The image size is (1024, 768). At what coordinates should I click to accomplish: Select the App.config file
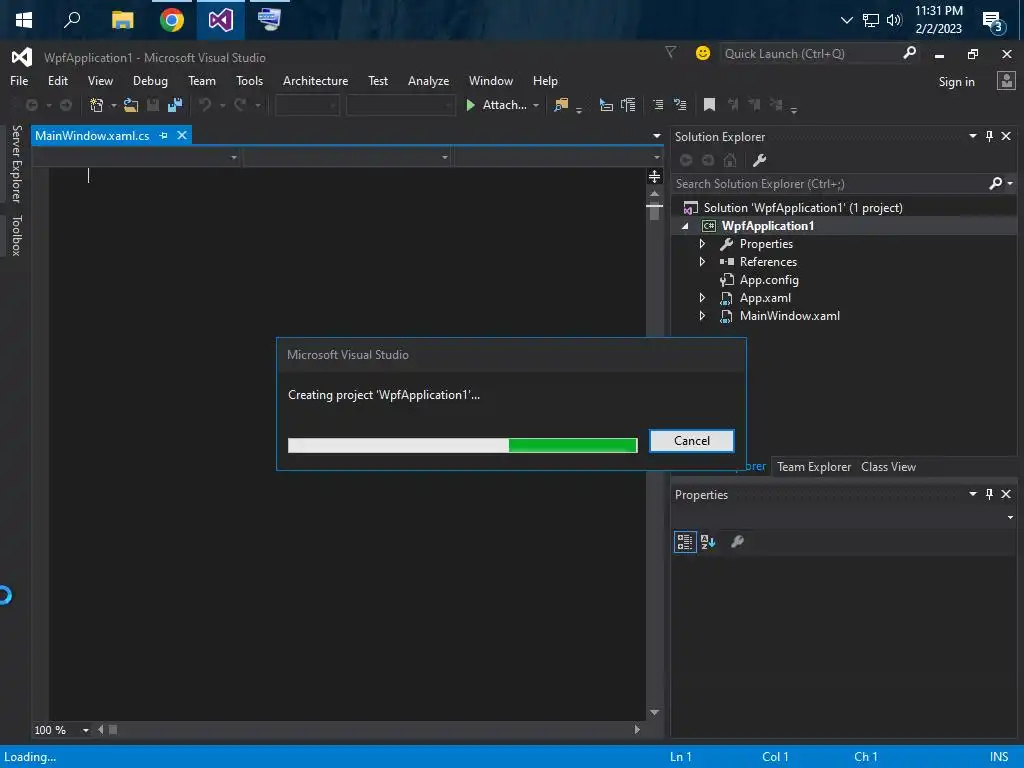[x=769, y=280]
